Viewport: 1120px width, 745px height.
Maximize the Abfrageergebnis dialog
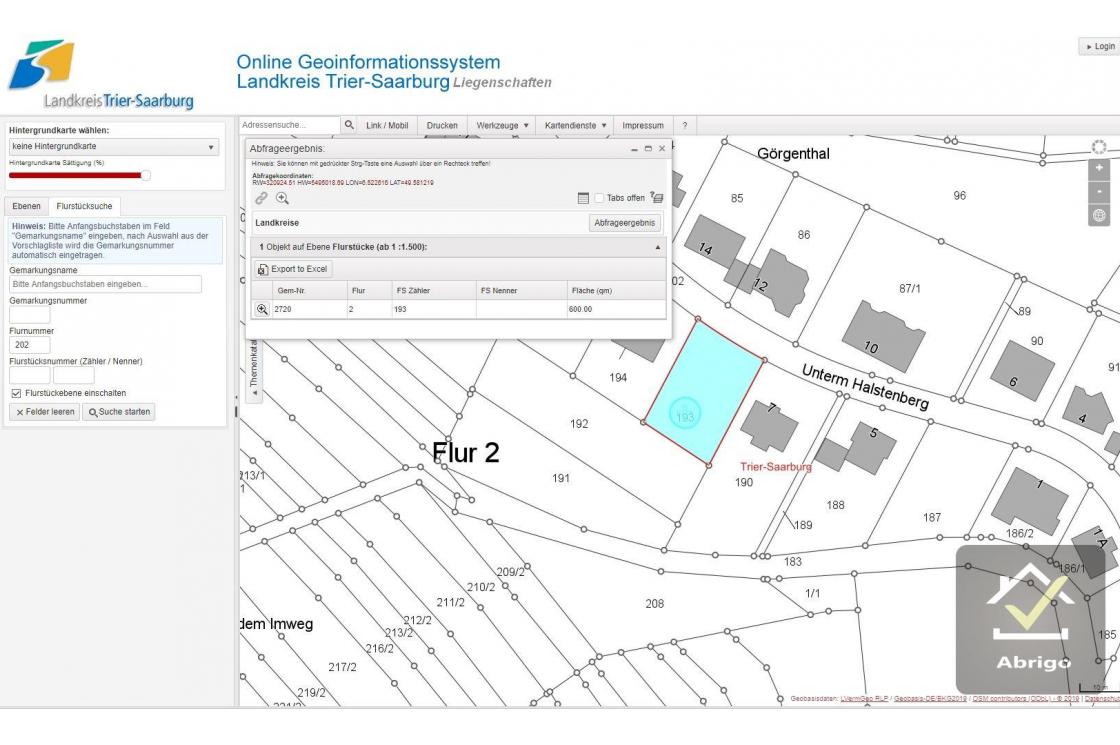(649, 149)
